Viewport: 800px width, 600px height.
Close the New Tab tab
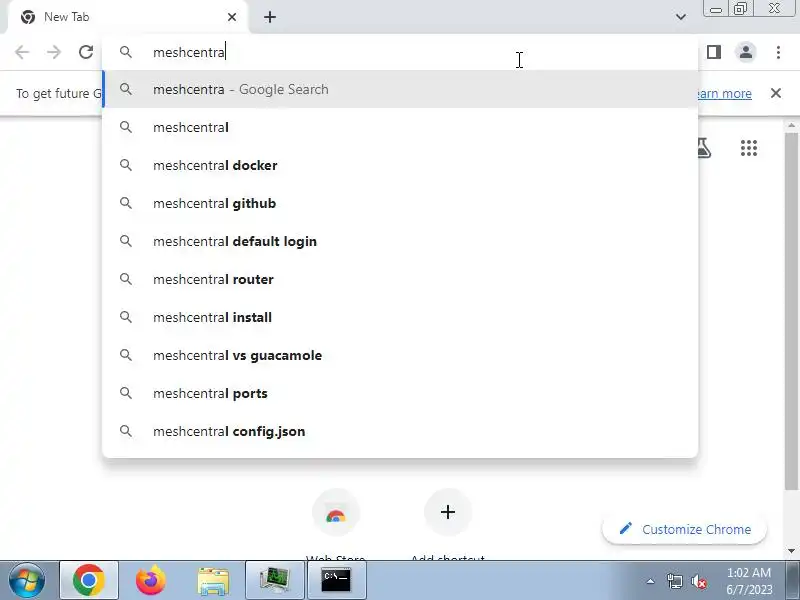[232, 17]
